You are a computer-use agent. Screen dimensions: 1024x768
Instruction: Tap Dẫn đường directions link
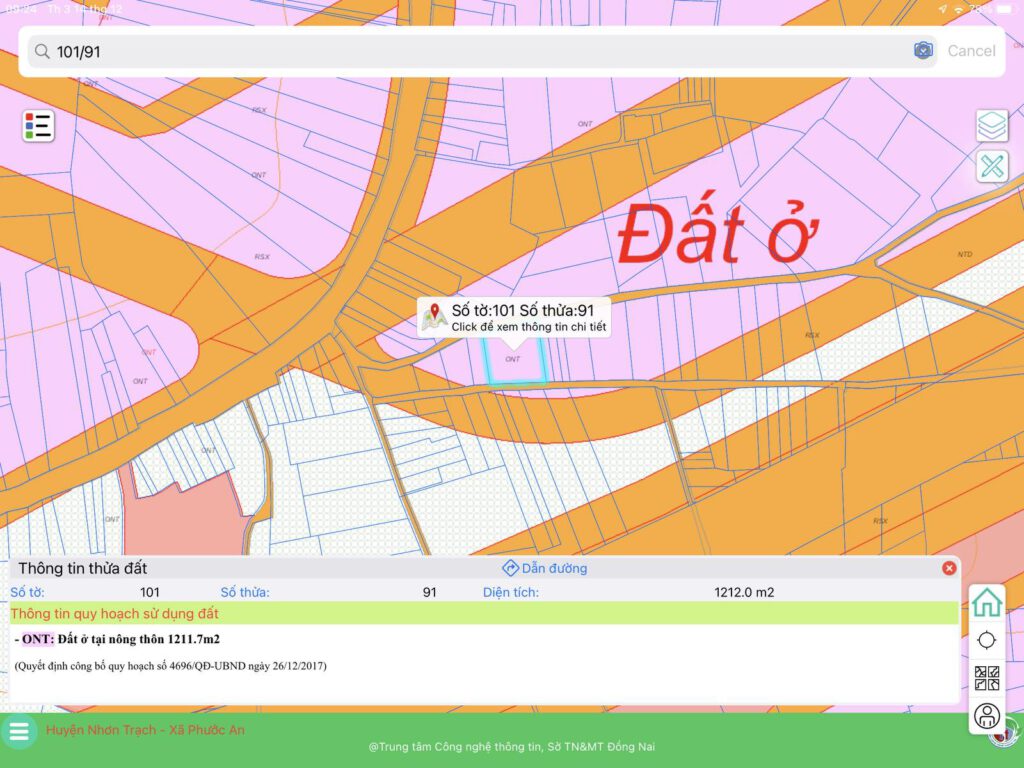(x=545, y=568)
